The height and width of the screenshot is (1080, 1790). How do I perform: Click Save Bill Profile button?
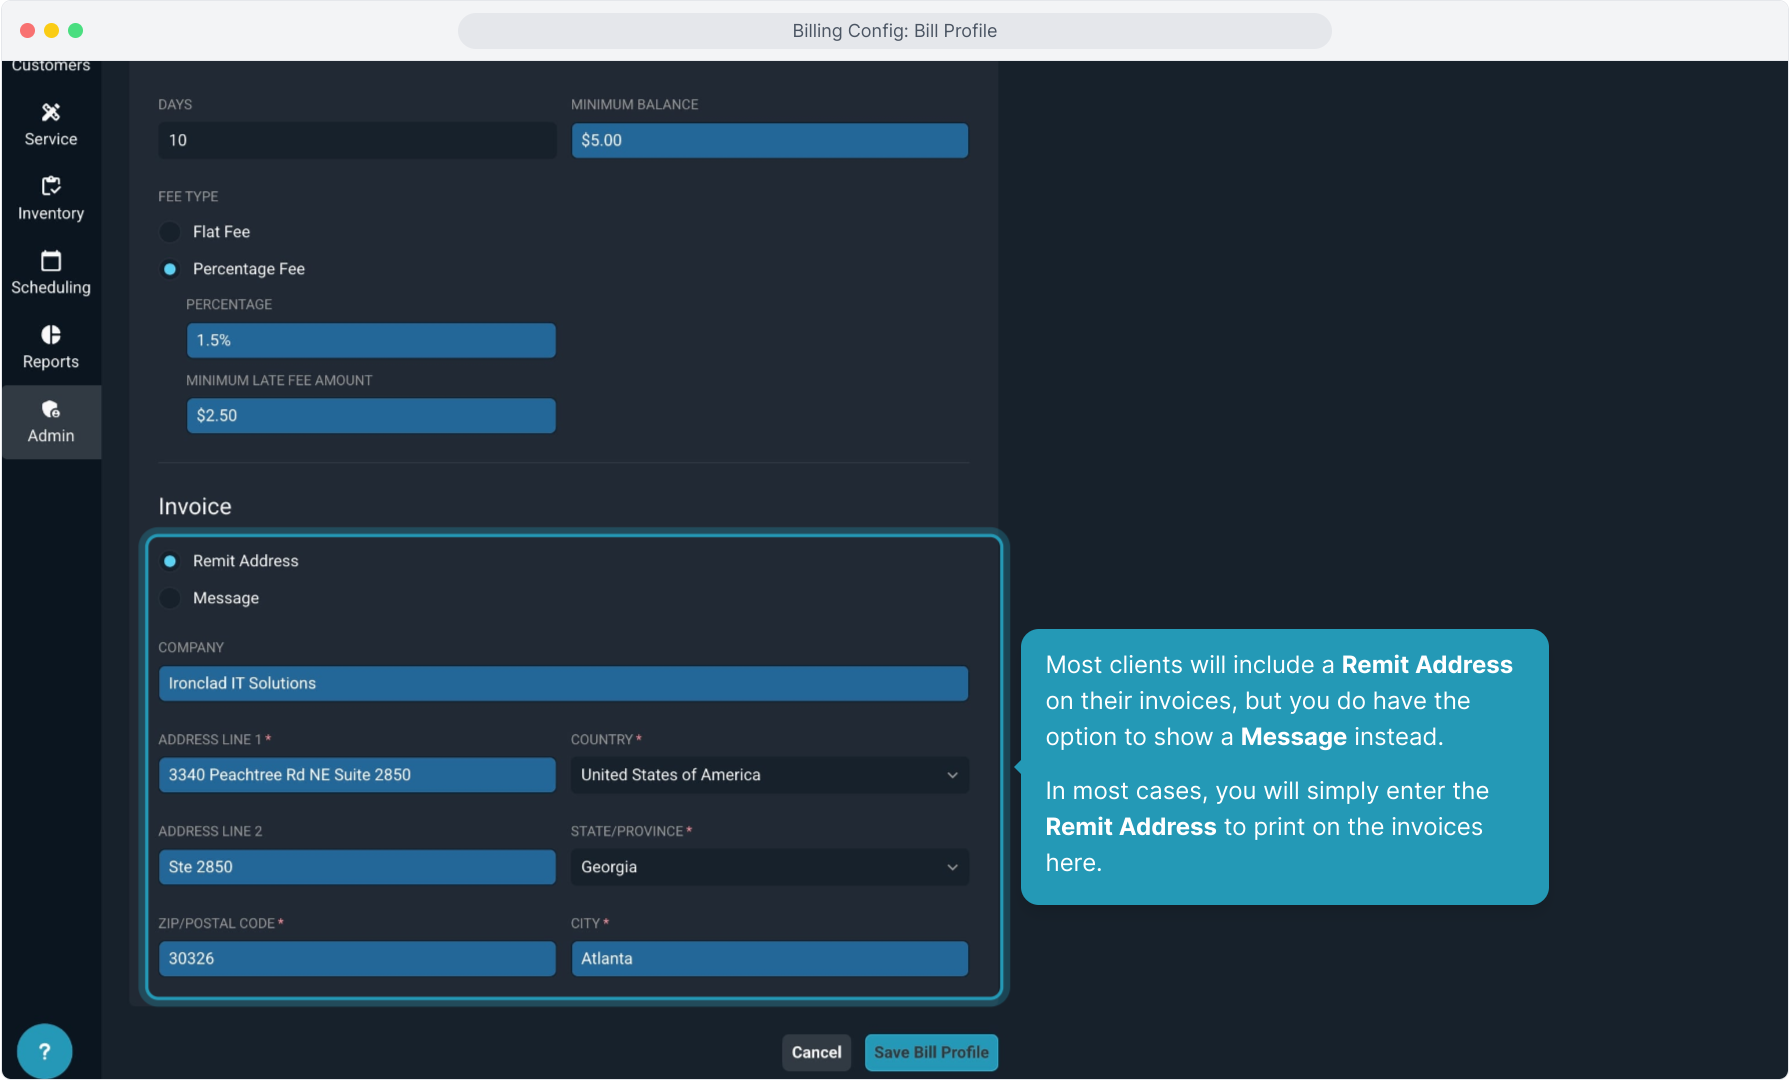tap(931, 1052)
